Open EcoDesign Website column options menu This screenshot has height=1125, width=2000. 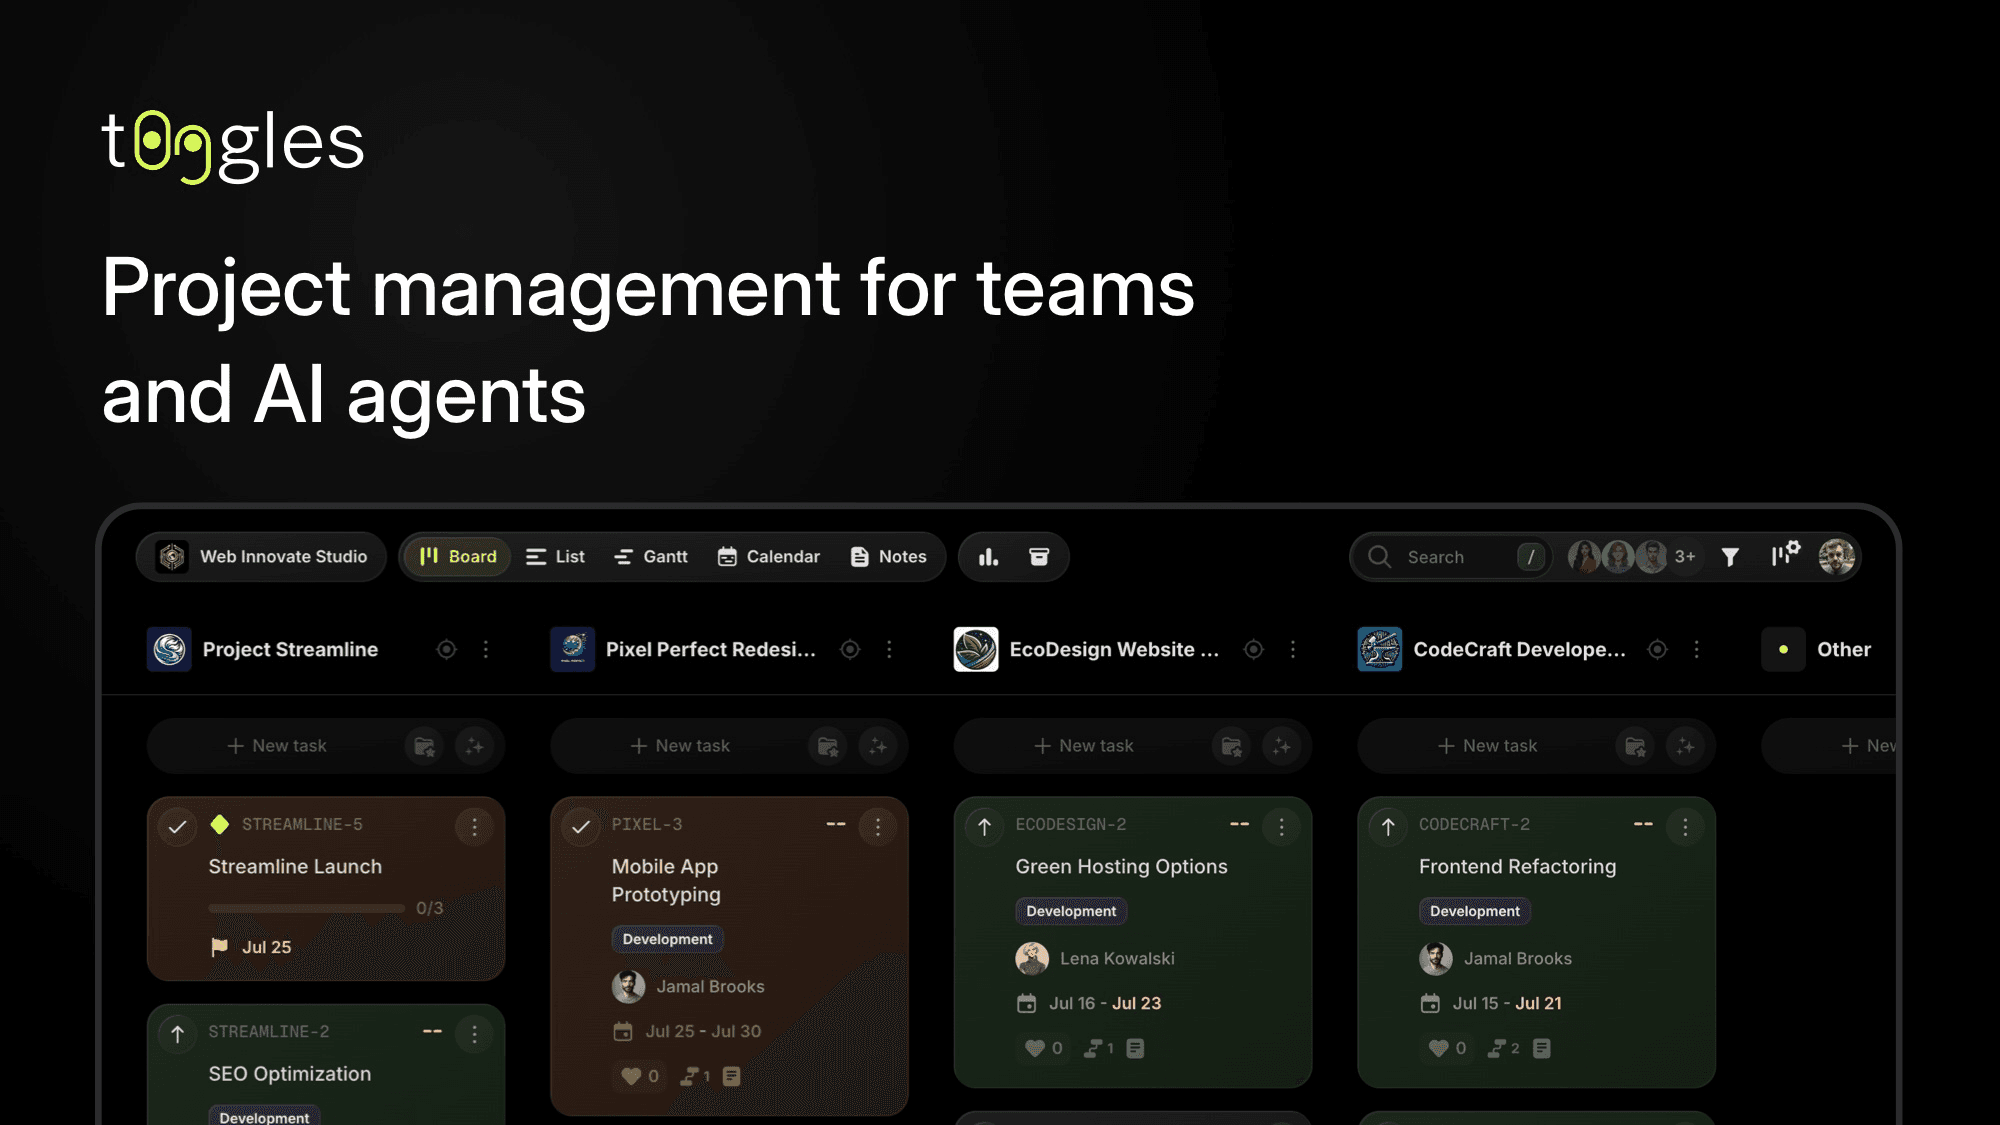[x=1293, y=650]
